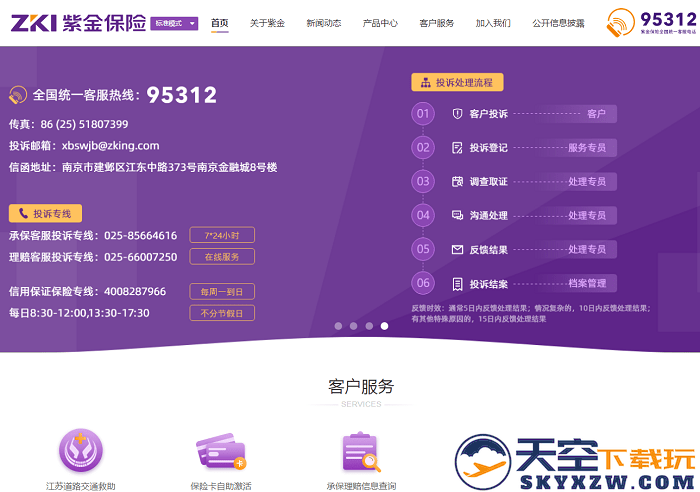700x492 pixels.
Task: Click the 反馈结果 step label
Action: coord(488,250)
